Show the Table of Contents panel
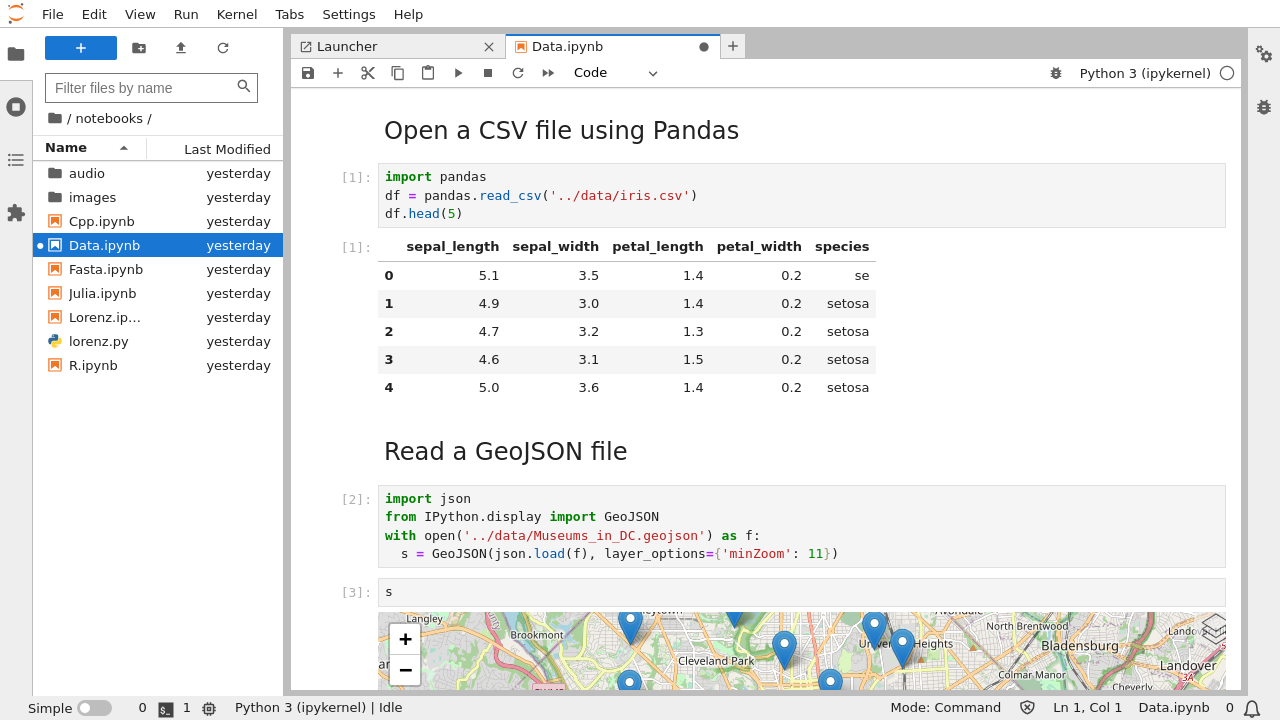The width and height of the screenshot is (1280, 720). click(x=16, y=160)
